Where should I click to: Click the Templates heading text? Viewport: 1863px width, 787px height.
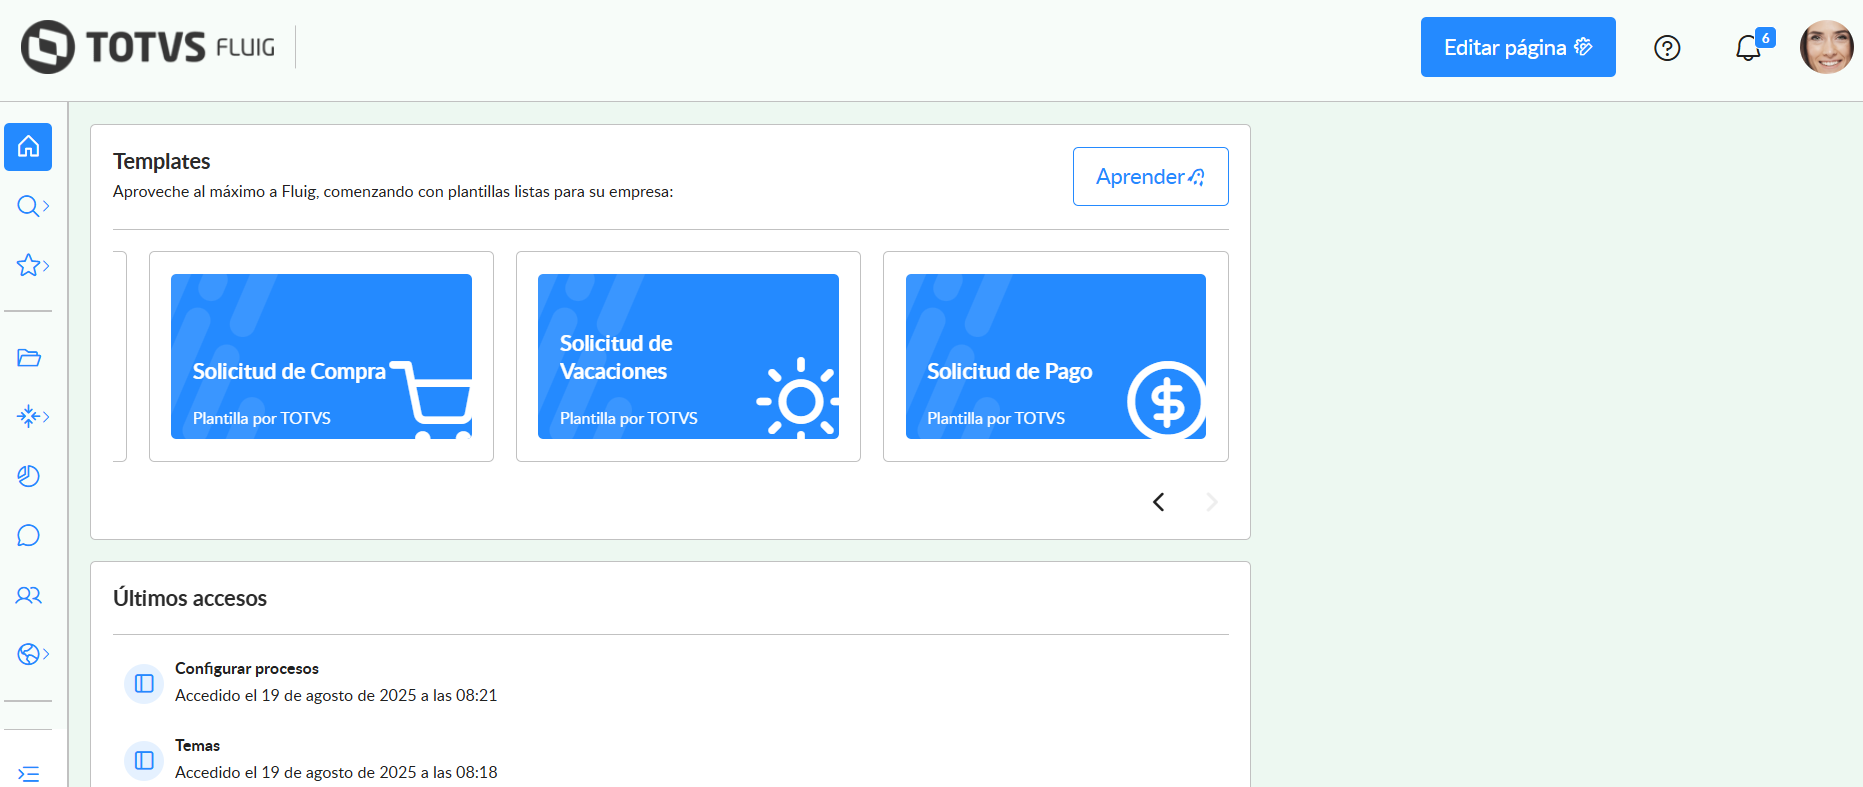click(161, 161)
